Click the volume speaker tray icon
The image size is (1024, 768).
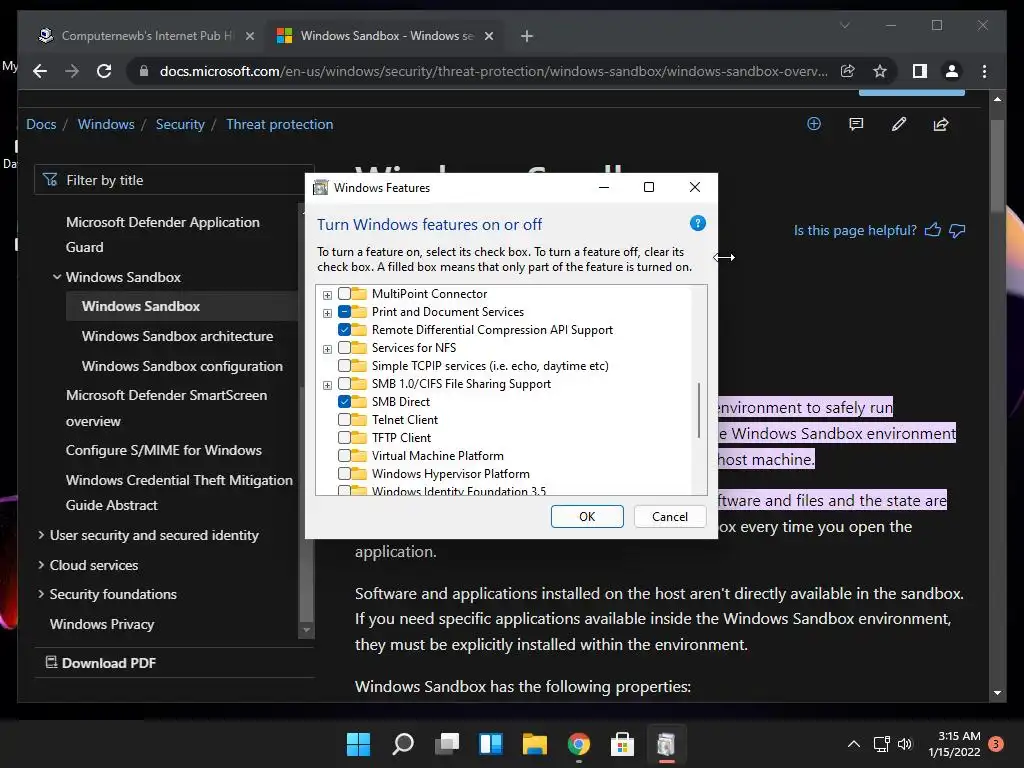point(904,744)
